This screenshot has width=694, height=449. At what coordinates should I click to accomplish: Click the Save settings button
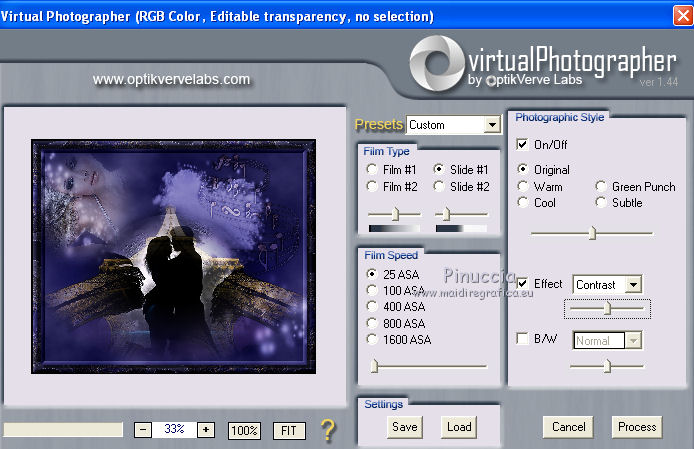pyautogui.click(x=405, y=427)
